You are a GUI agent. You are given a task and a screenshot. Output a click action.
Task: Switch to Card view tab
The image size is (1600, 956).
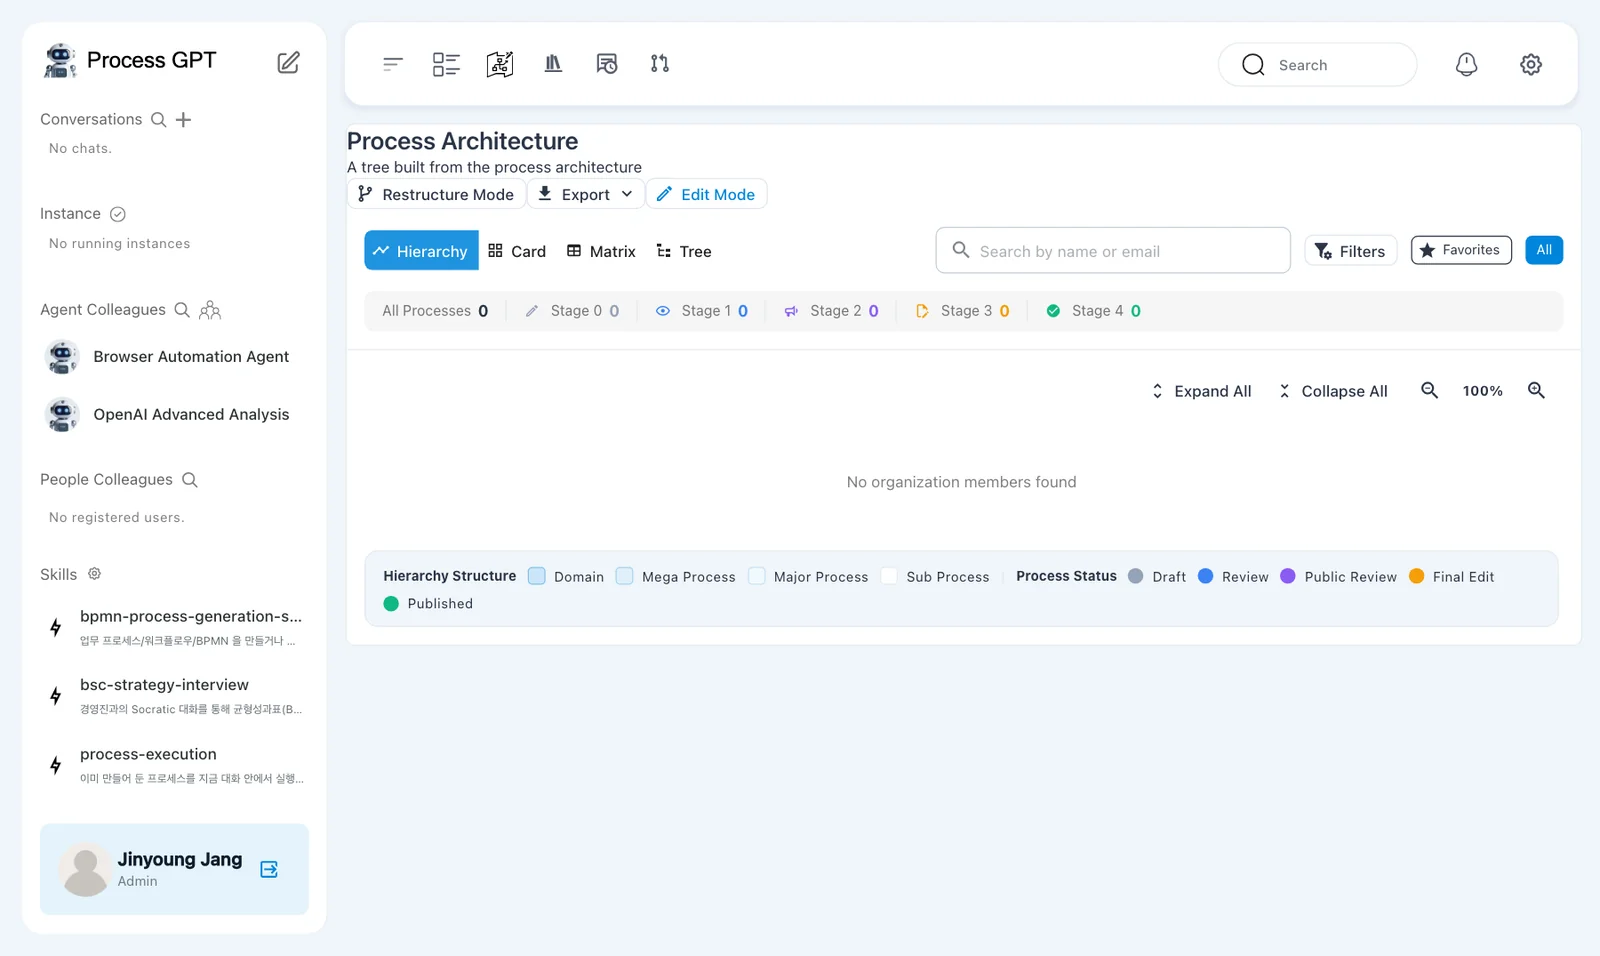coord(517,251)
